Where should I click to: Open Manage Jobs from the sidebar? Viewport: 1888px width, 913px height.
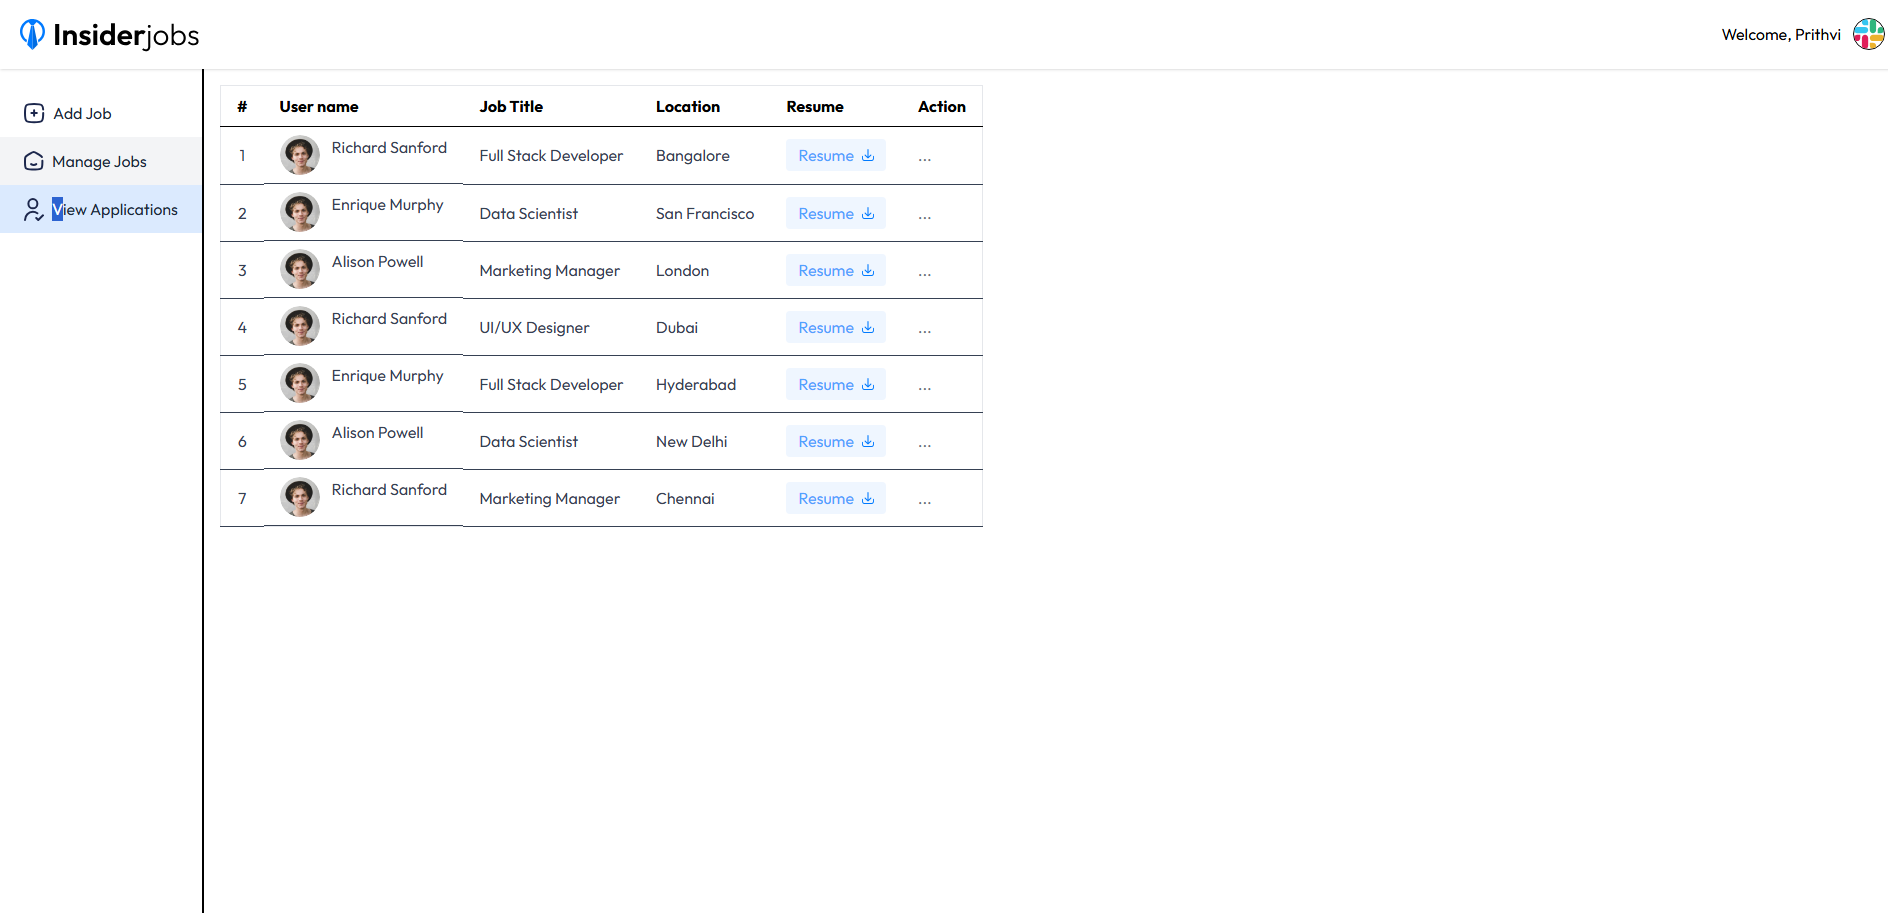pyautogui.click(x=99, y=161)
